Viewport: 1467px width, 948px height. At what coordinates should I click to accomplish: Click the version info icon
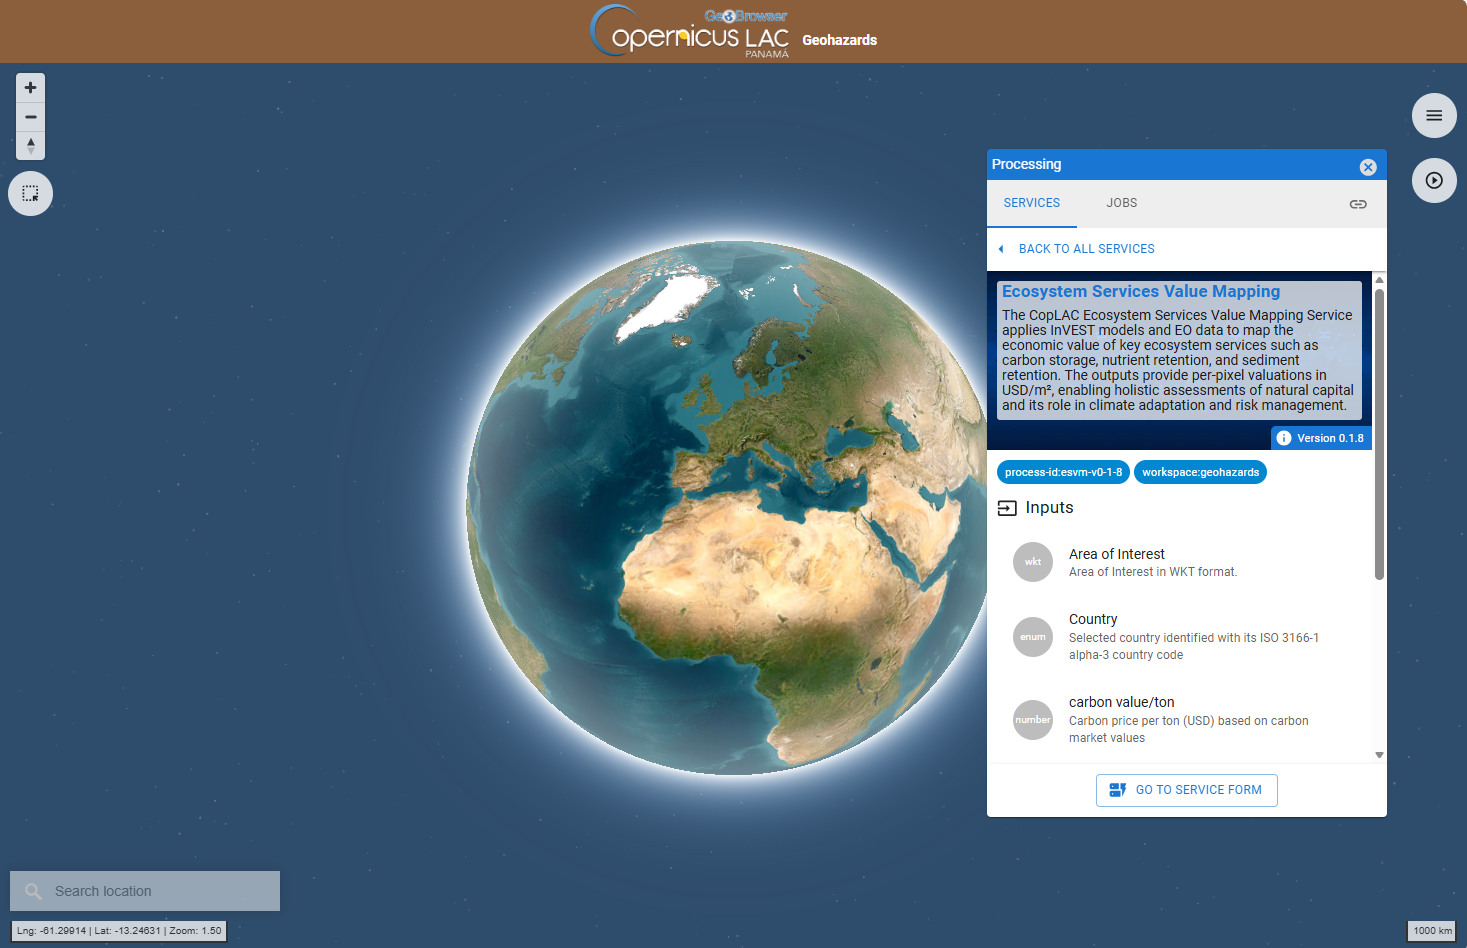click(x=1284, y=438)
